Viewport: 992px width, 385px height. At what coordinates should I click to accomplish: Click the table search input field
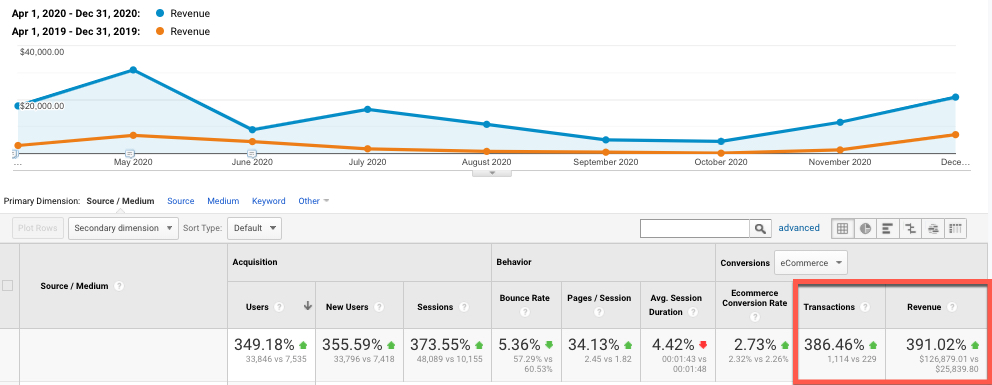click(695, 228)
